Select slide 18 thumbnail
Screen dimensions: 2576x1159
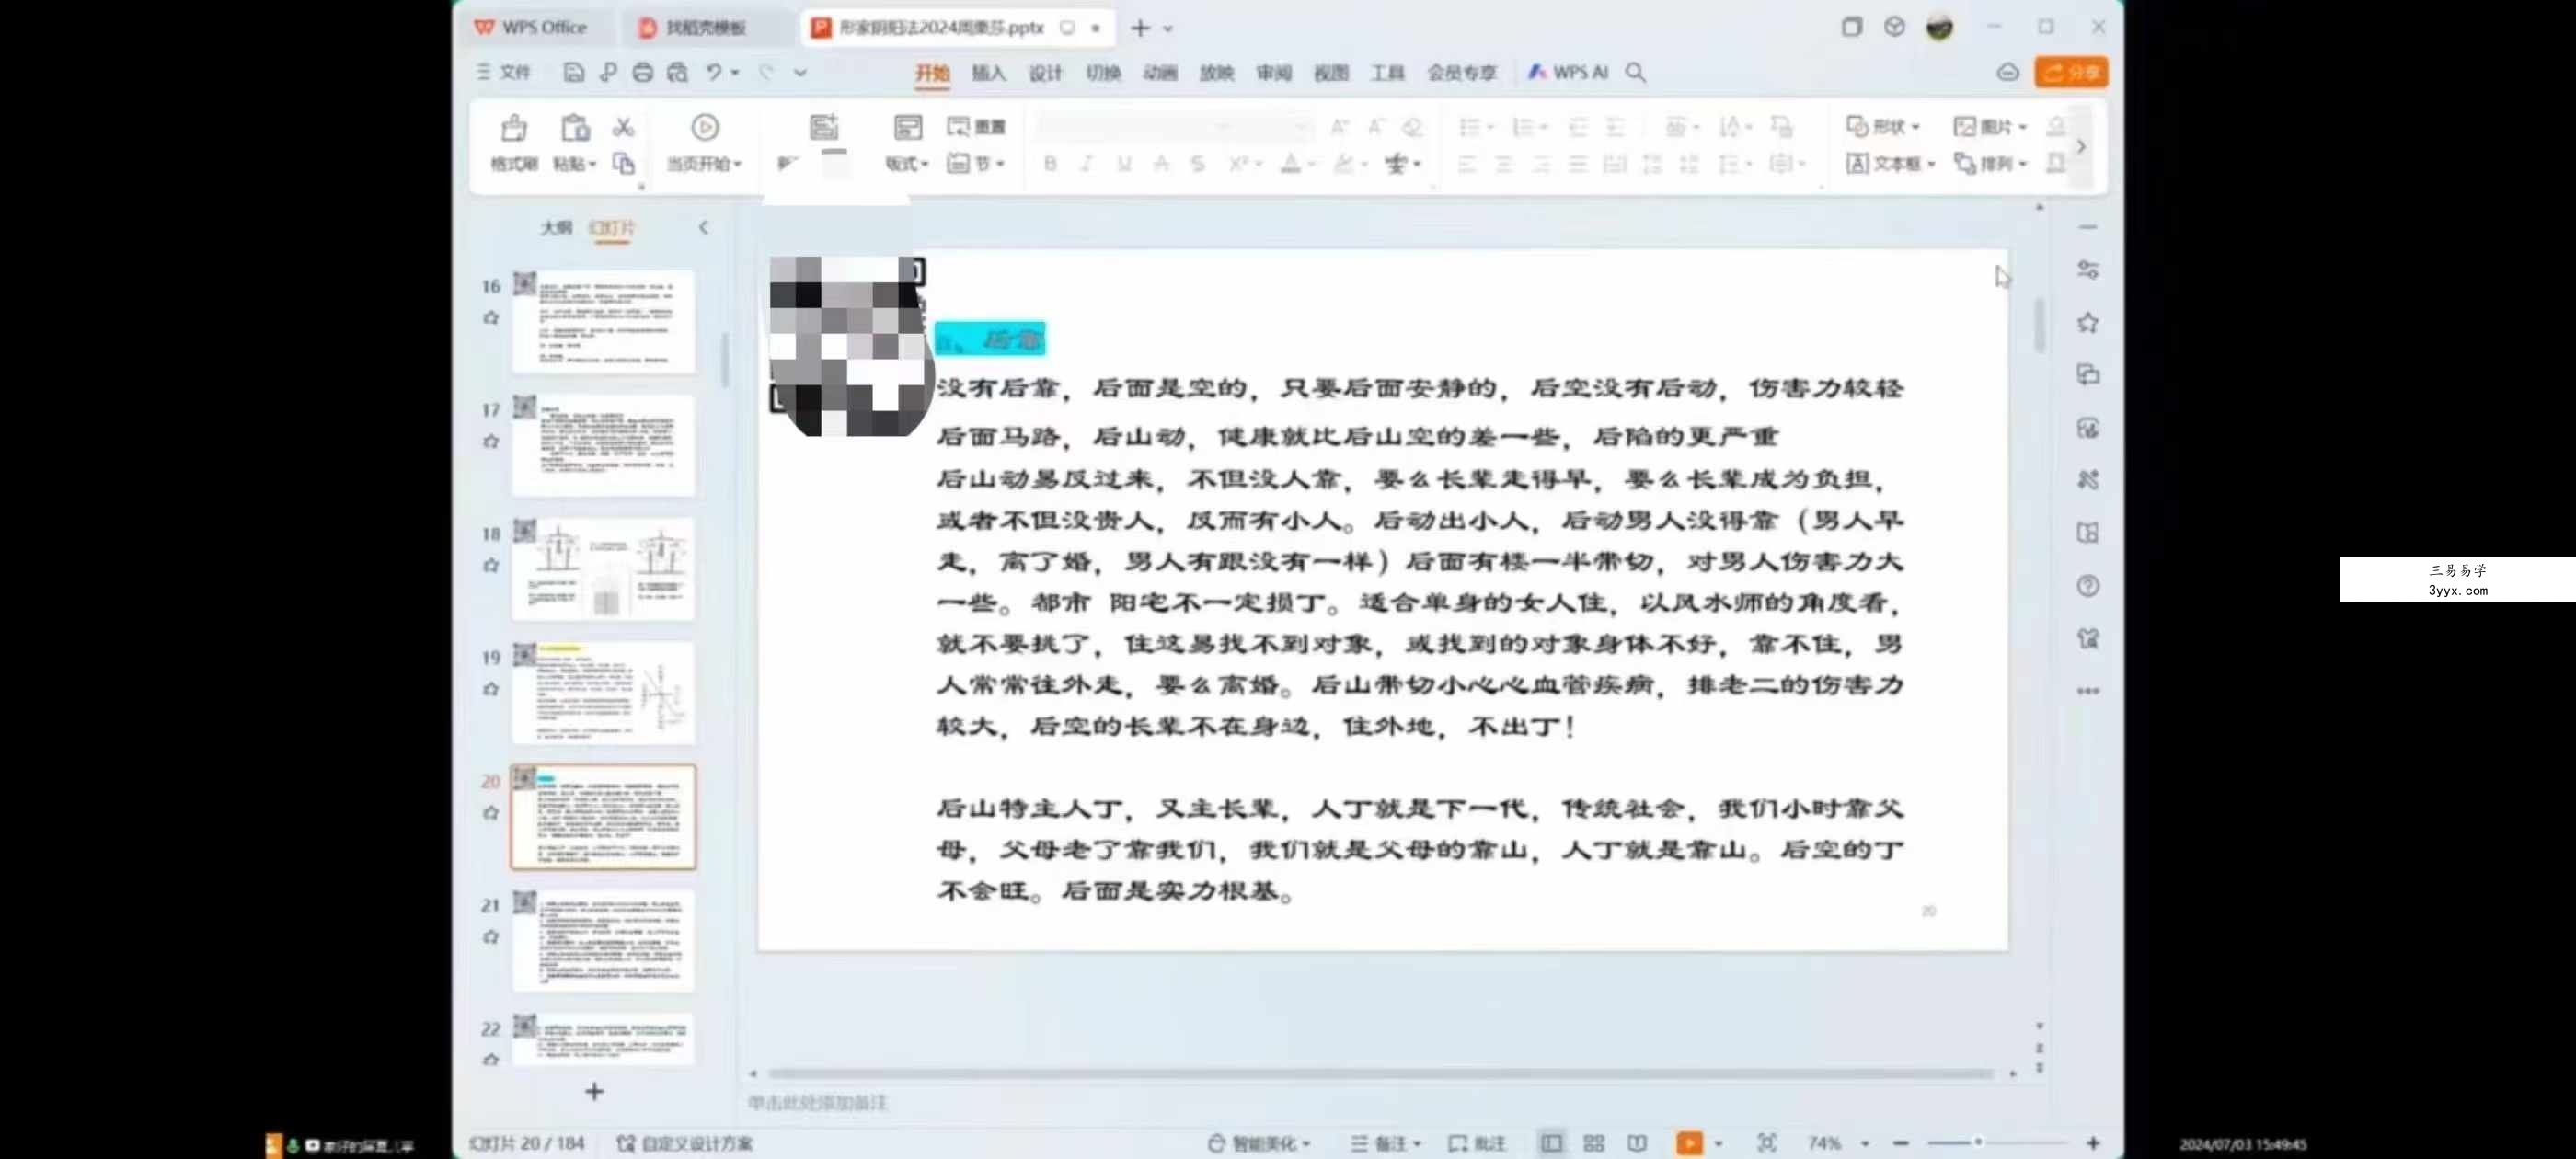click(603, 568)
